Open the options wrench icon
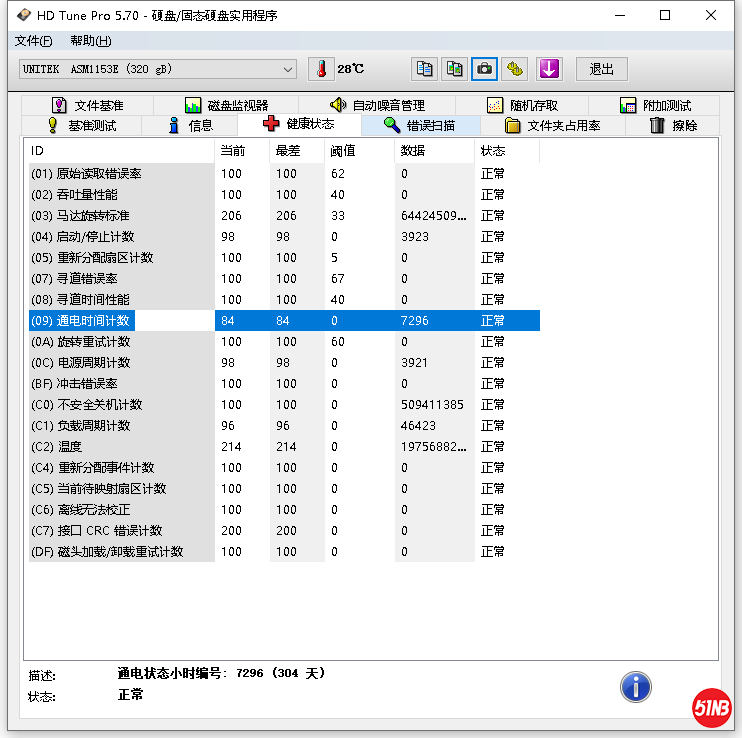Image resolution: width=742 pixels, height=738 pixels. point(514,69)
